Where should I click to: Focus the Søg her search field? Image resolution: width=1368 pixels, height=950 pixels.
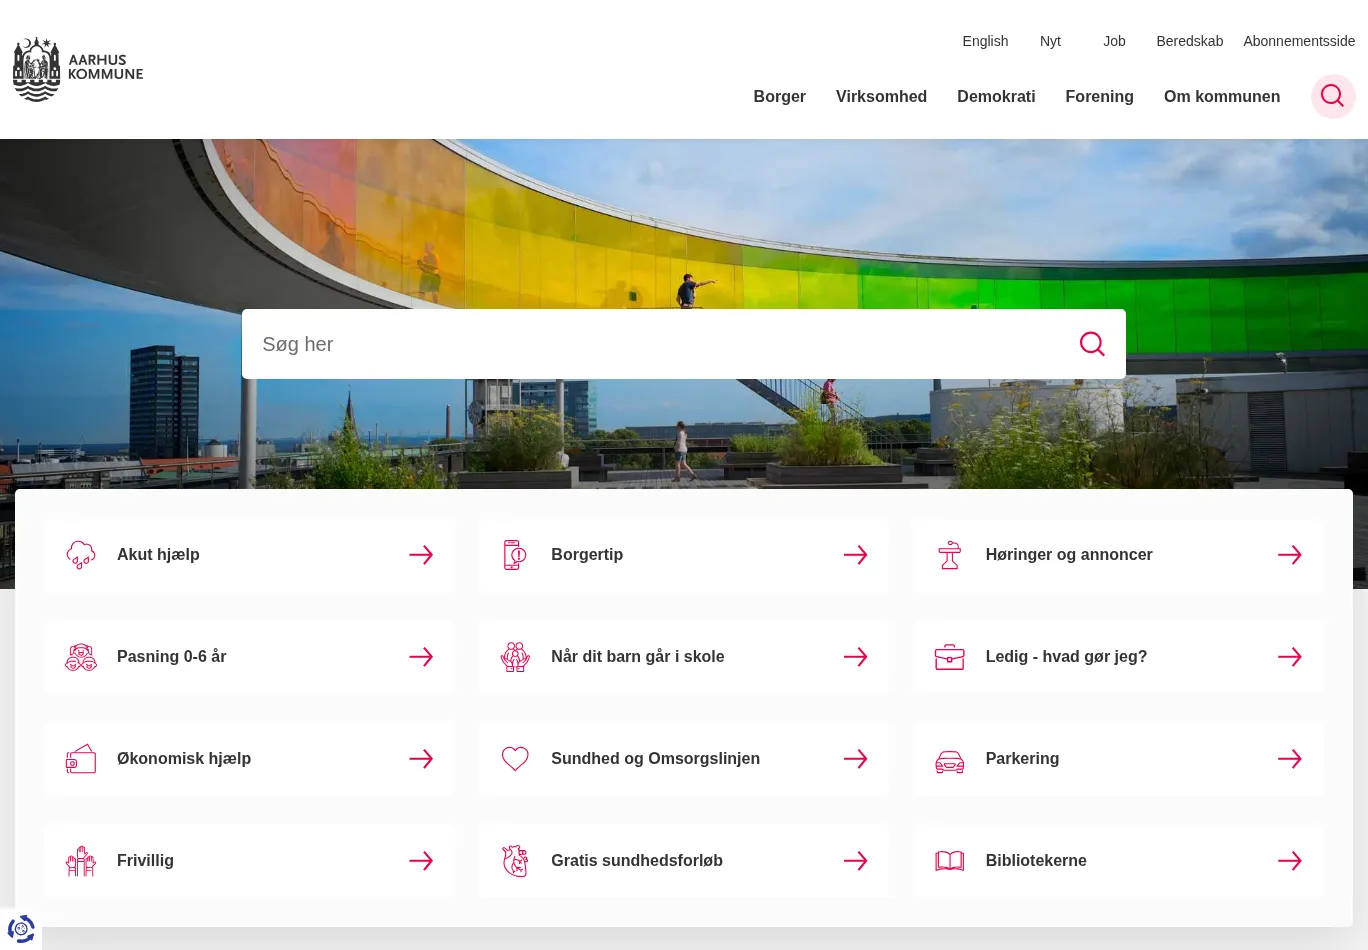[650, 344]
